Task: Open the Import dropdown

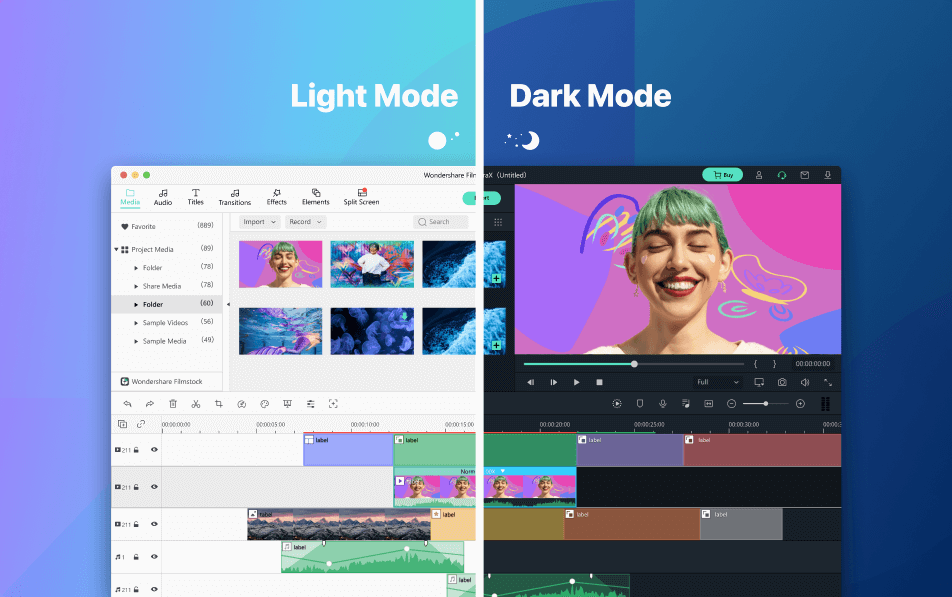Action: coord(259,222)
